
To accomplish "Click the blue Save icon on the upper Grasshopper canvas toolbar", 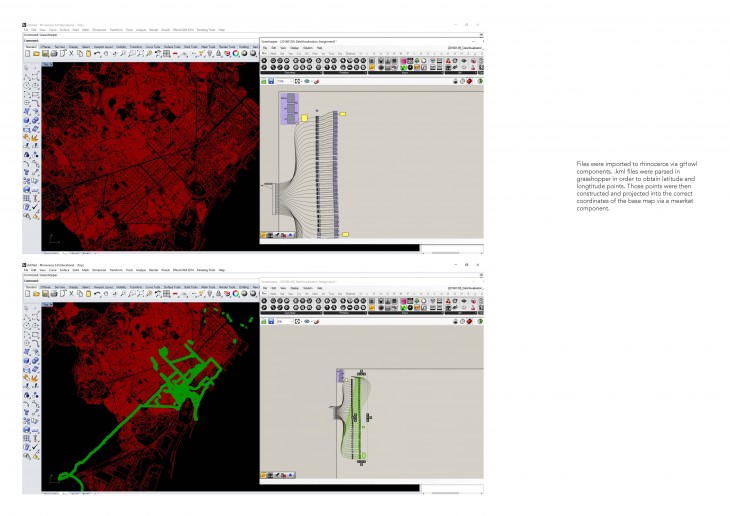I will click(271, 81).
